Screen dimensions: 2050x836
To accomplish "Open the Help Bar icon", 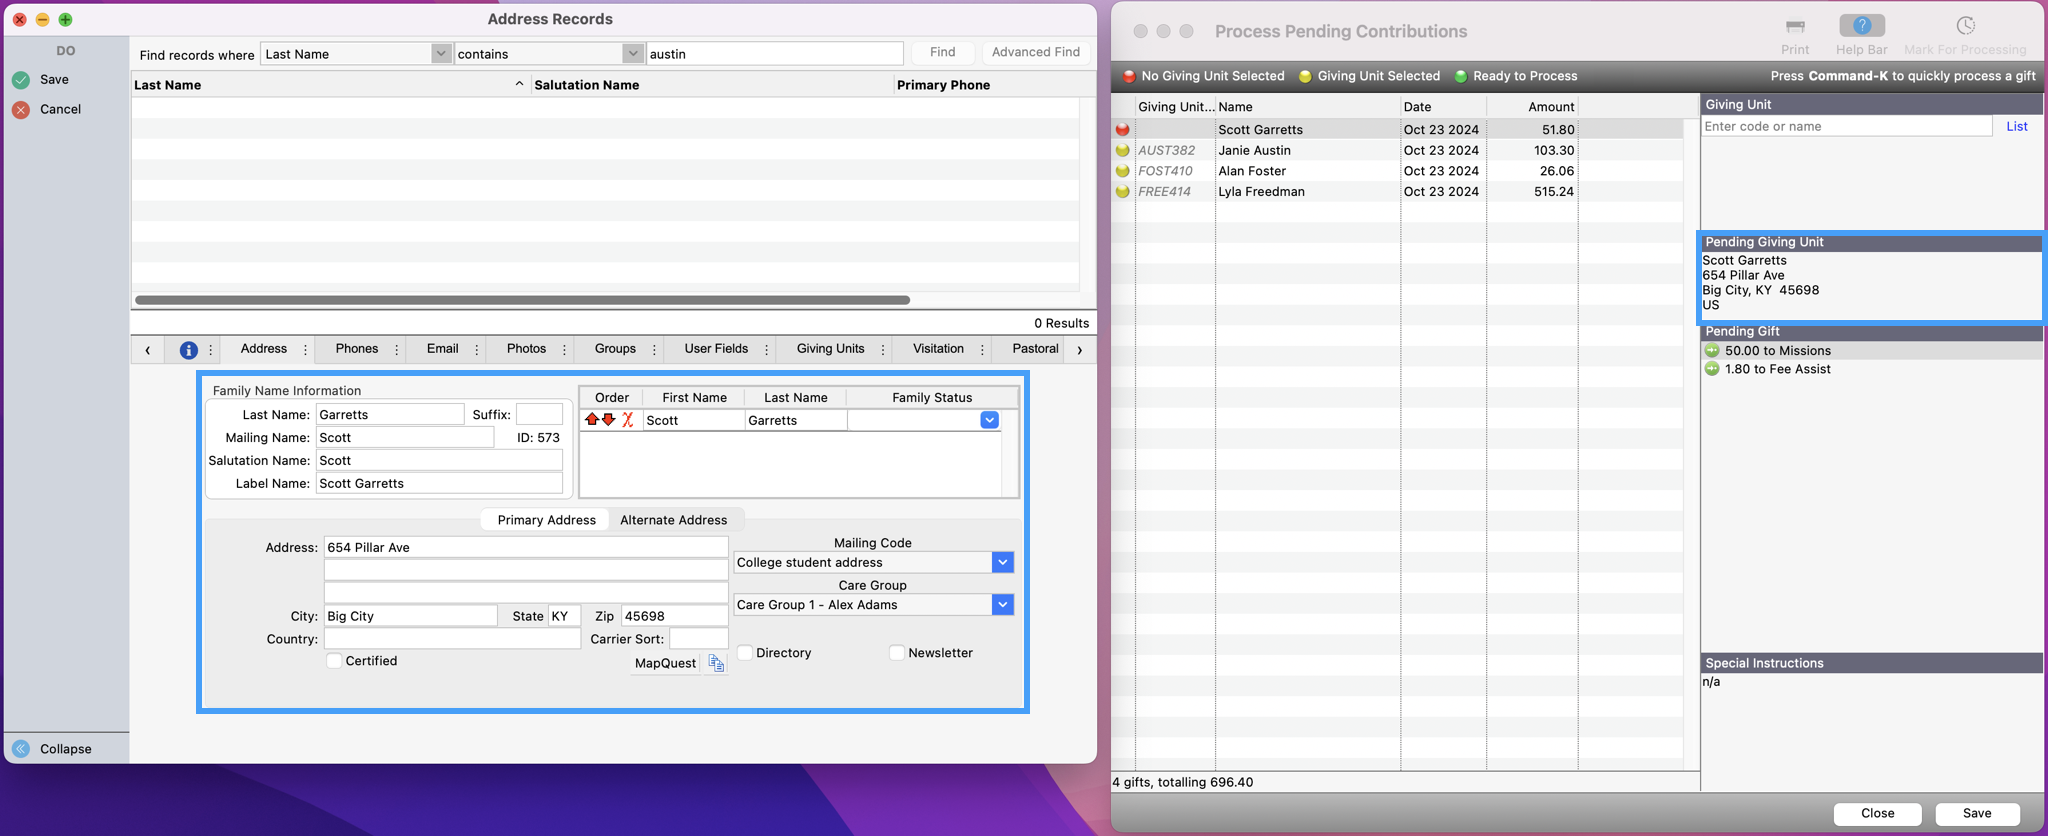I will tap(1861, 27).
